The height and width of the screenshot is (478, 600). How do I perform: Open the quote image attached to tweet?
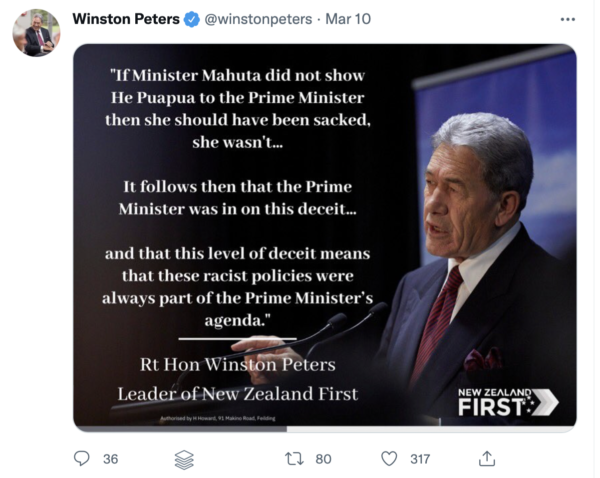coord(324,237)
